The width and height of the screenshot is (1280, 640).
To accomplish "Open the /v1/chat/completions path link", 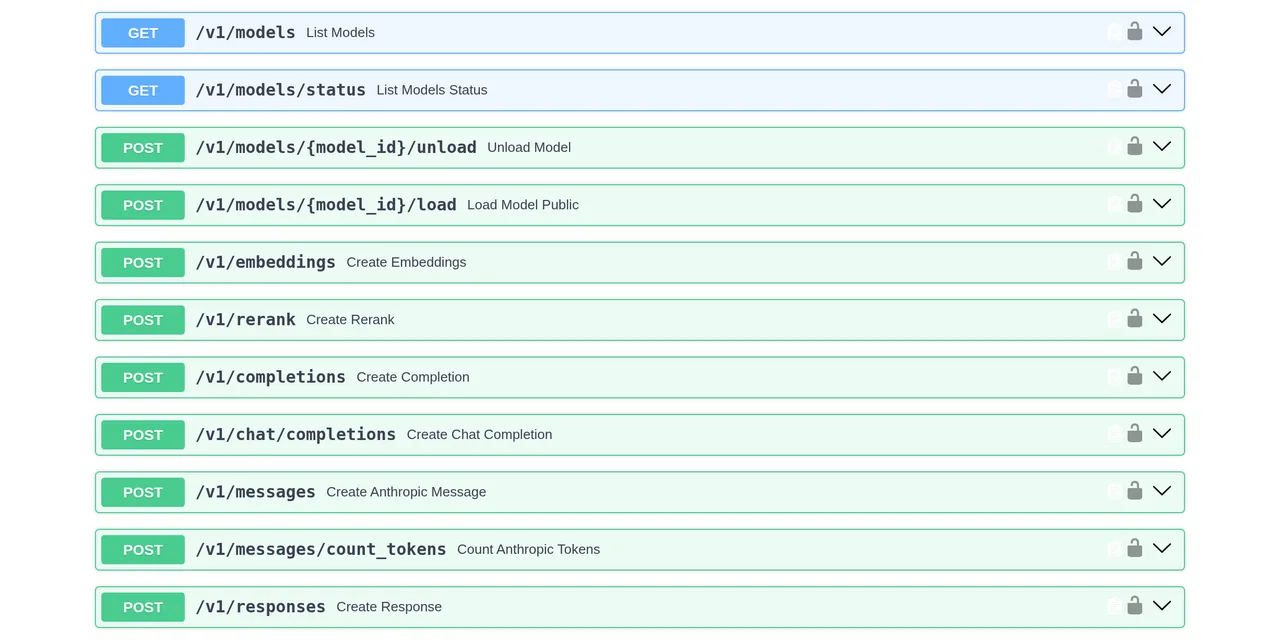I will (296, 434).
